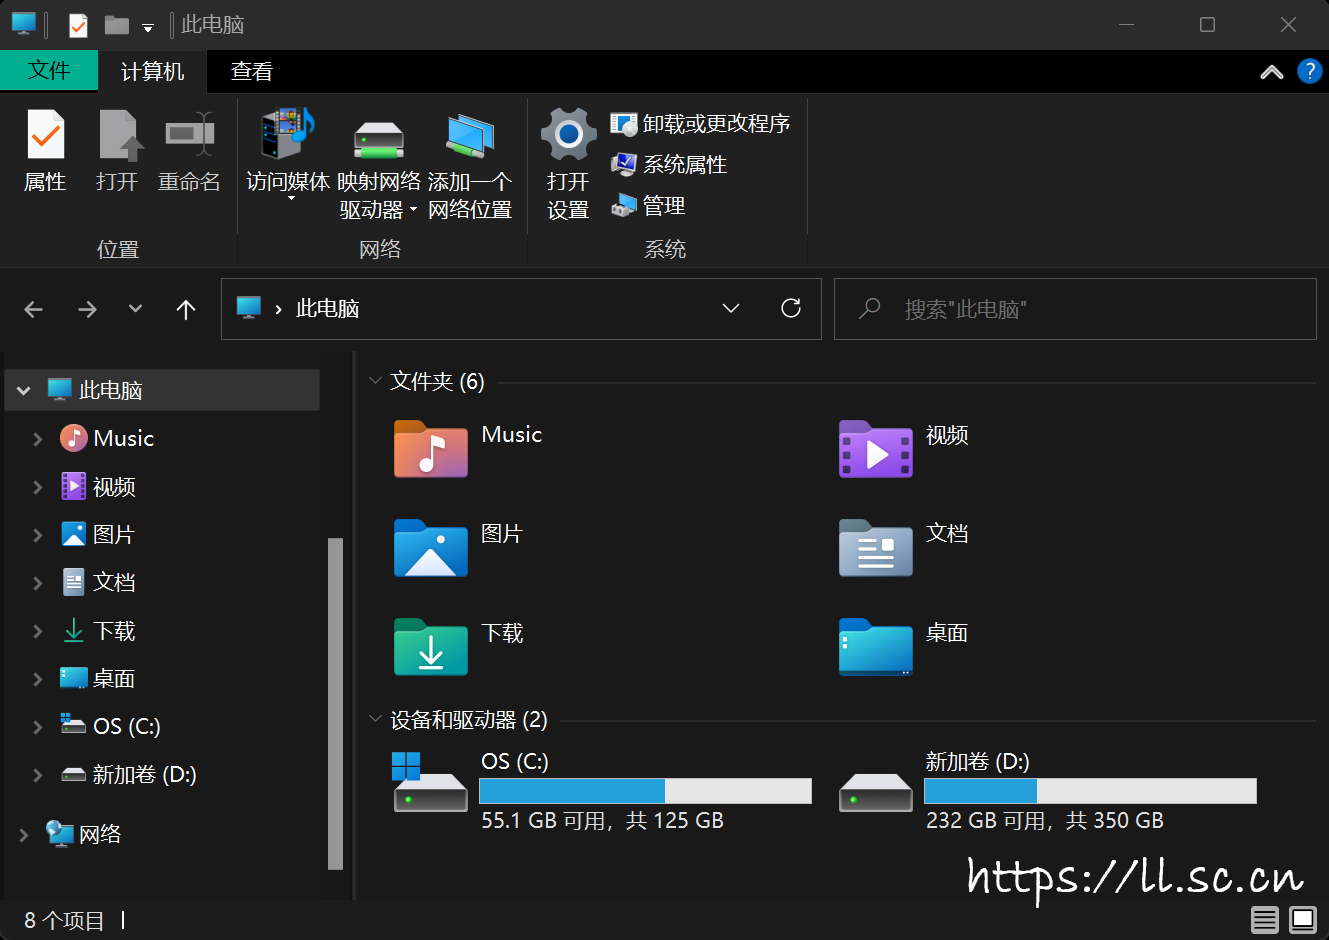The image size is (1329, 940).
Task: Collapse the ribbon with the up chevron
Action: click(x=1272, y=72)
